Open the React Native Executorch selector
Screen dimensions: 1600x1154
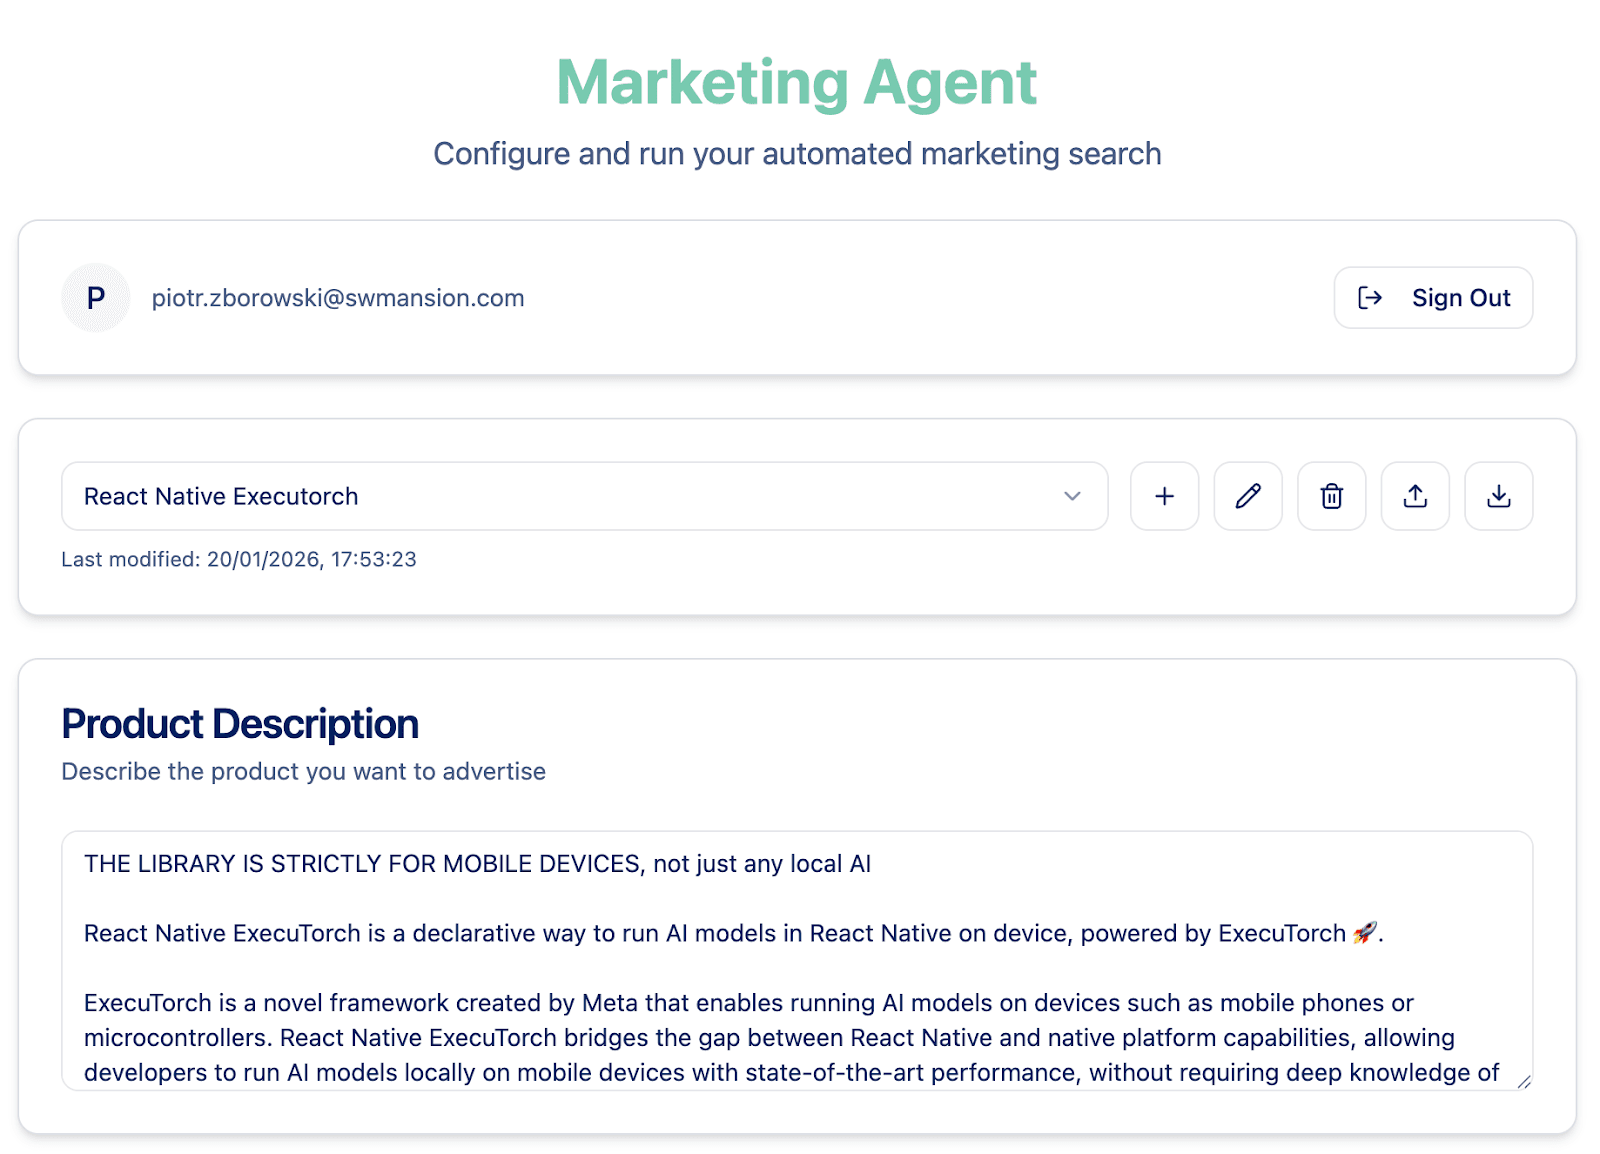tap(560, 496)
